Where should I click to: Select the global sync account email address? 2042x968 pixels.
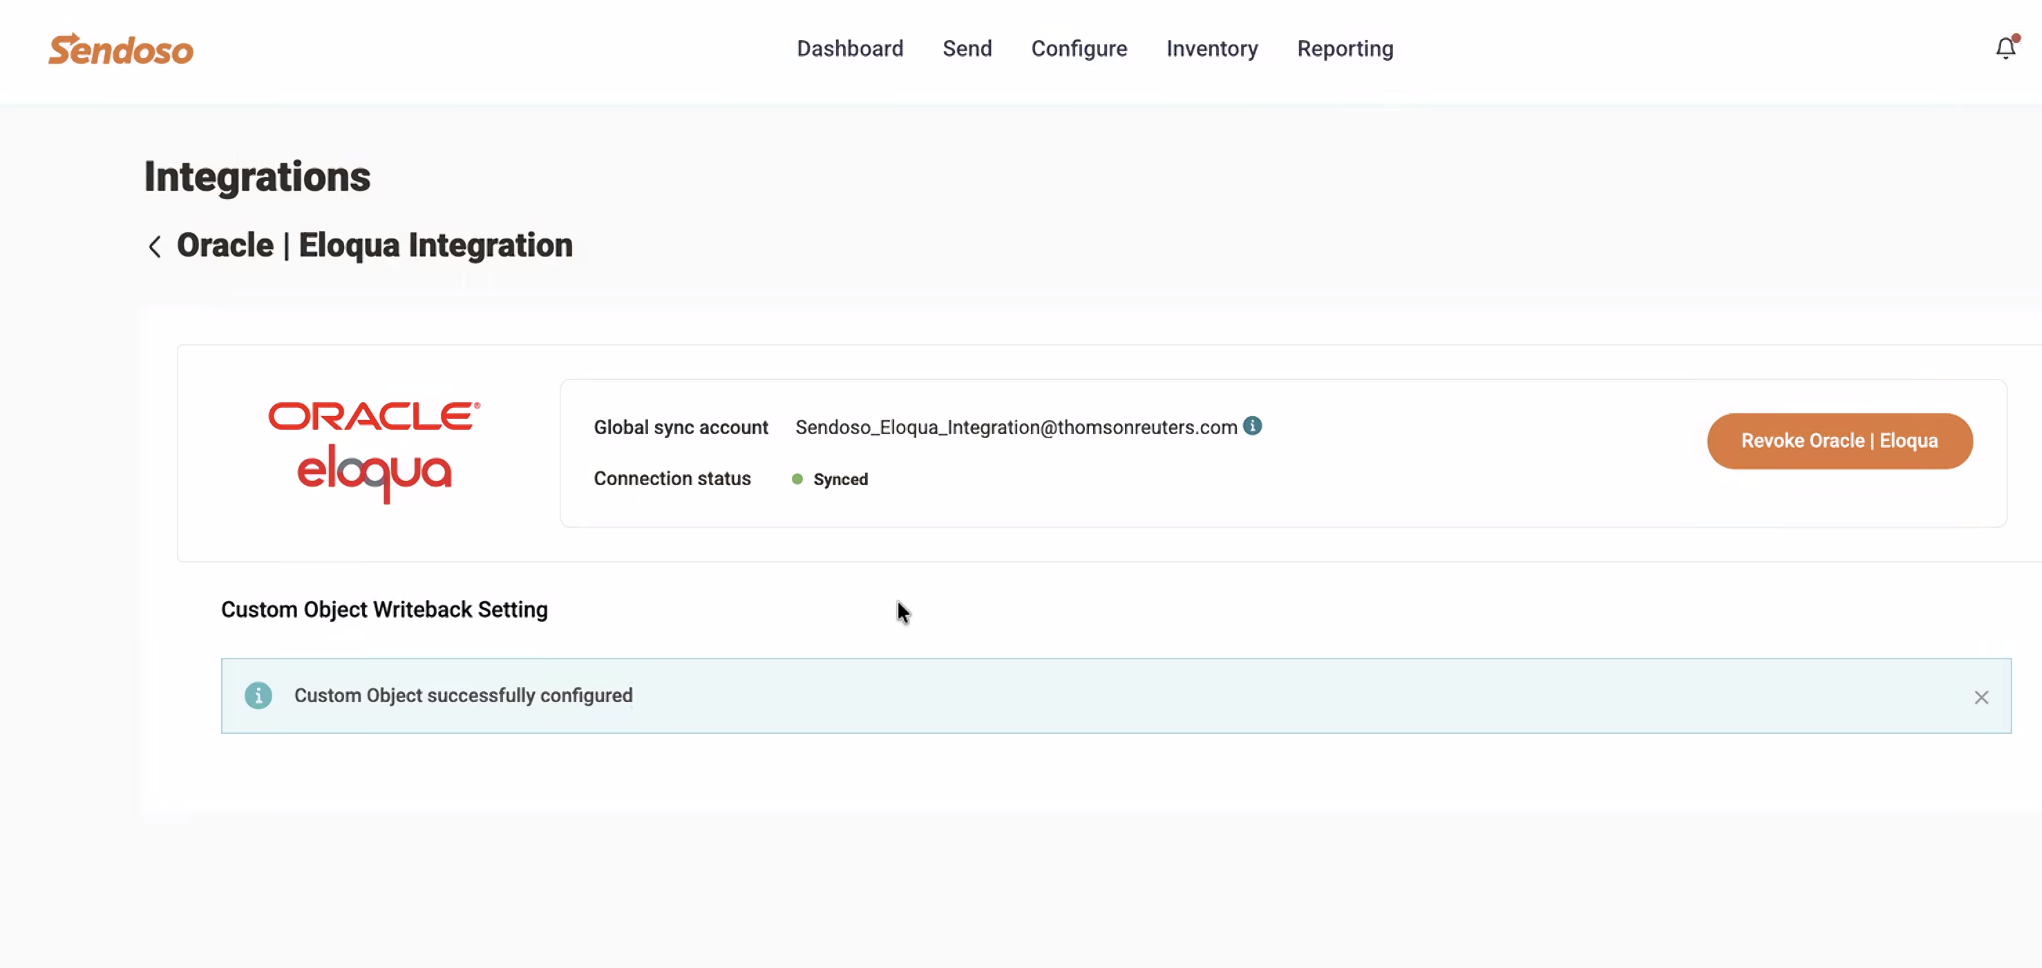pyautogui.click(x=1016, y=427)
